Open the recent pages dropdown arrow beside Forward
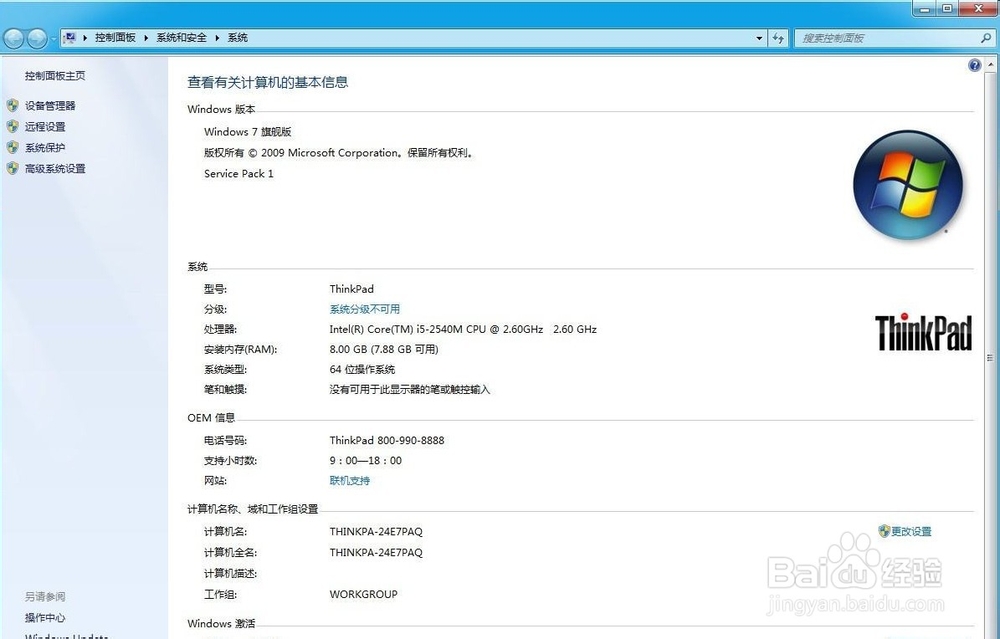1000x639 pixels. (x=53, y=39)
